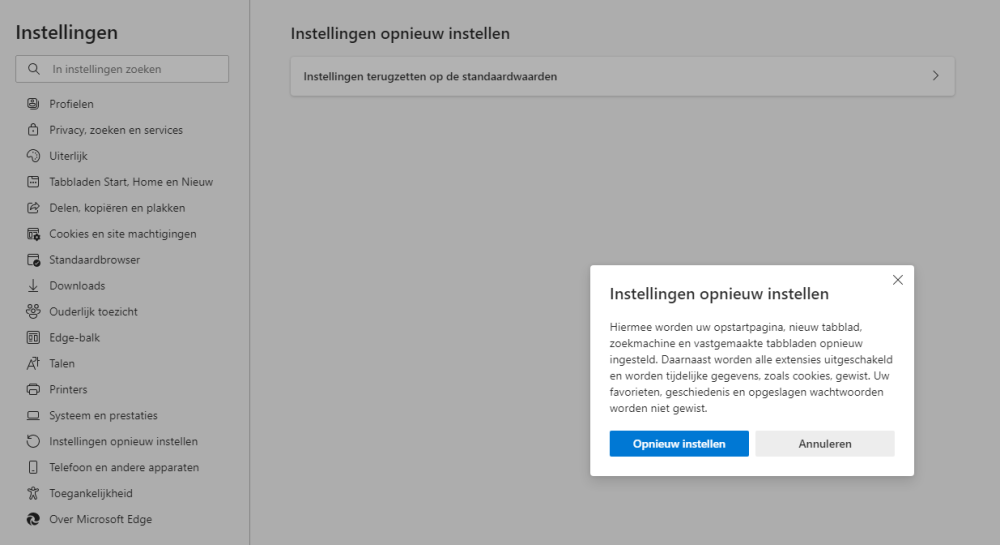The image size is (1000, 545).
Task: Click the Downloads arrow icon
Action: 33,286
